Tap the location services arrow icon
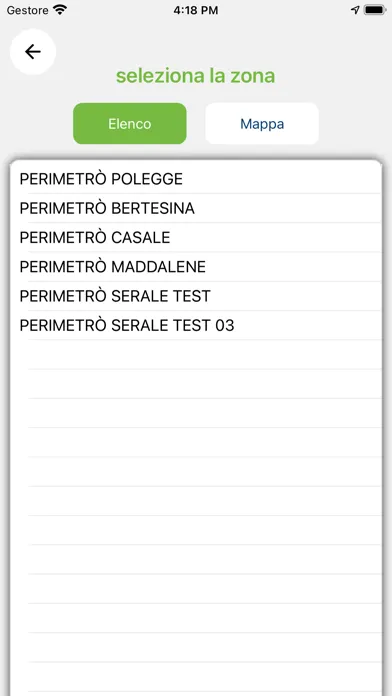Viewport: 392px width, 696px height. [355, 10]
